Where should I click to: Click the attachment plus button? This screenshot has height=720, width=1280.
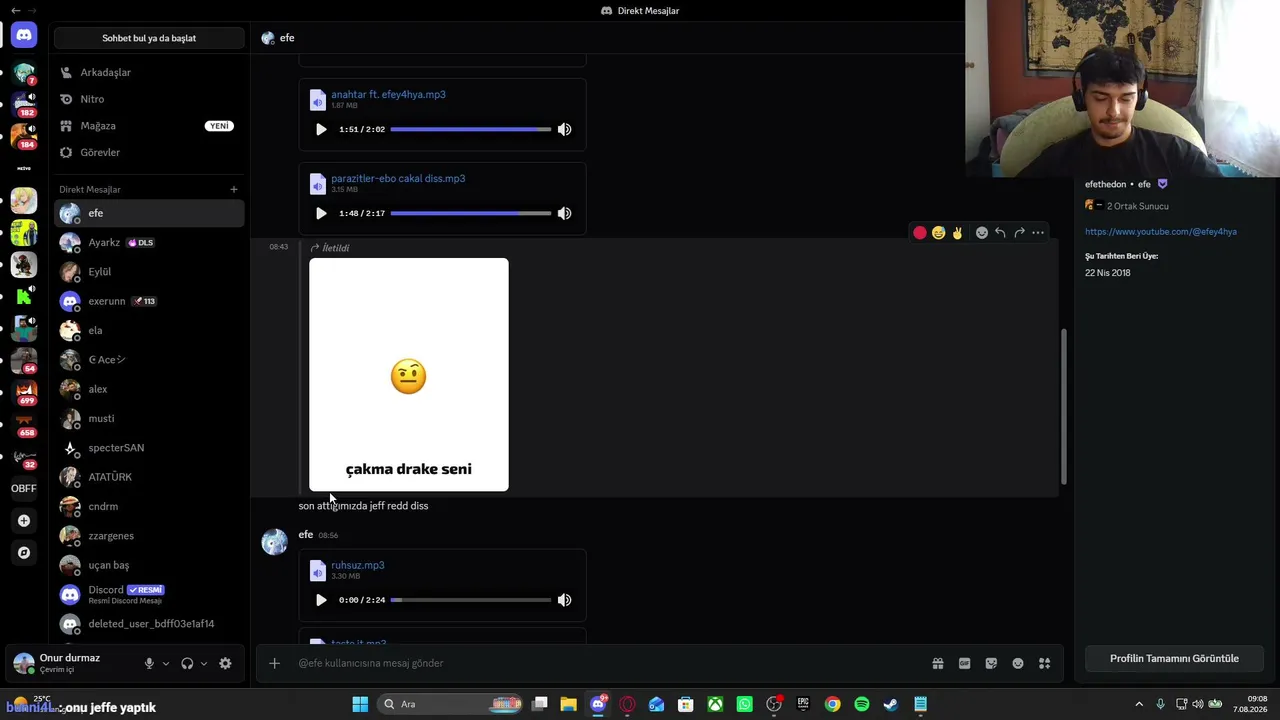click(274, 663)
